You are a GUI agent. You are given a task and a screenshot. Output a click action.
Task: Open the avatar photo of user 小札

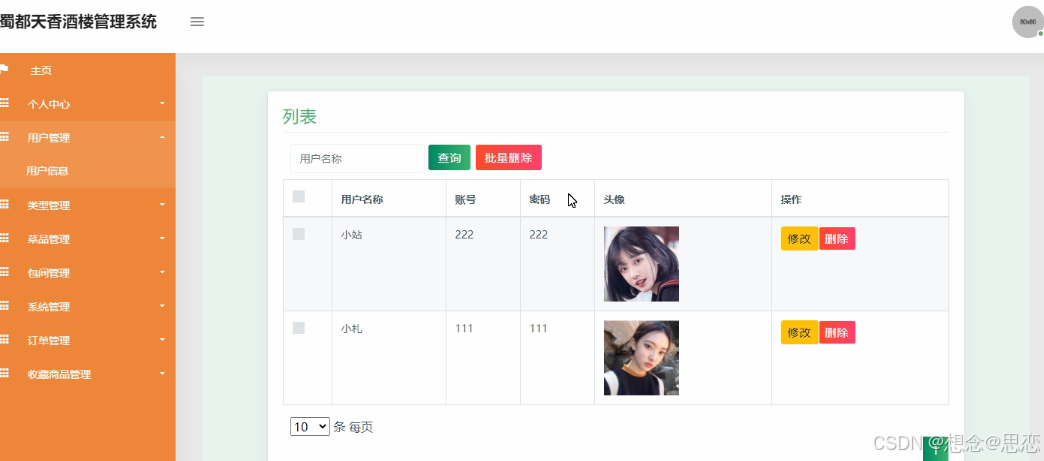click(641, 358)
